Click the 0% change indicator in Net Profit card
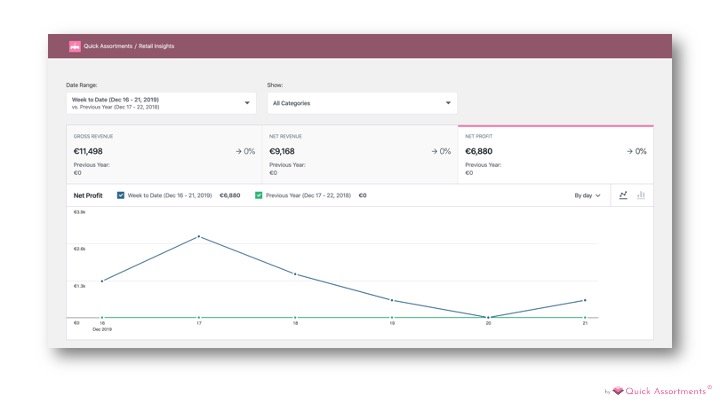The image size is (720, 405). pyautogui.click(x=636, y=151)
